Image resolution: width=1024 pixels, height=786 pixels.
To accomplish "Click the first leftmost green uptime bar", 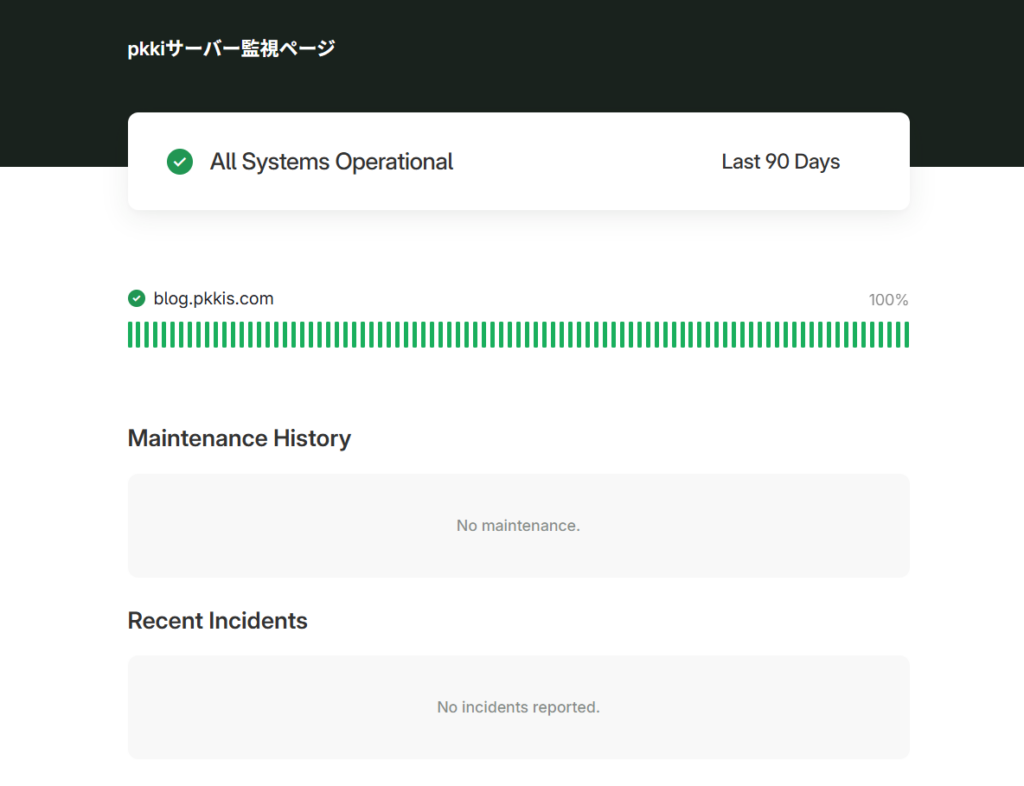I will [131, 335].
